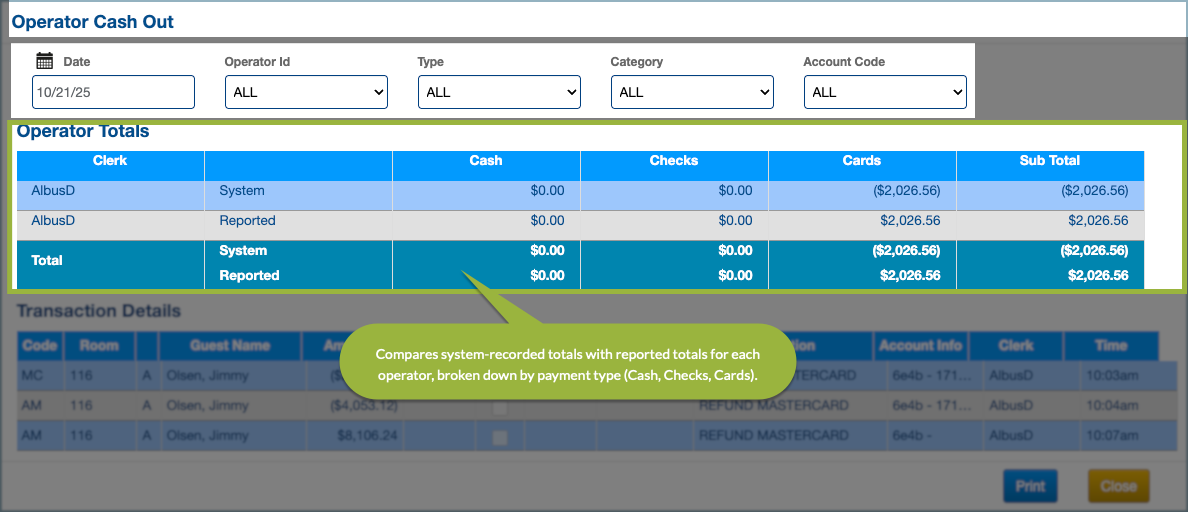Open the Category dropdown

(x=691, y=92)
